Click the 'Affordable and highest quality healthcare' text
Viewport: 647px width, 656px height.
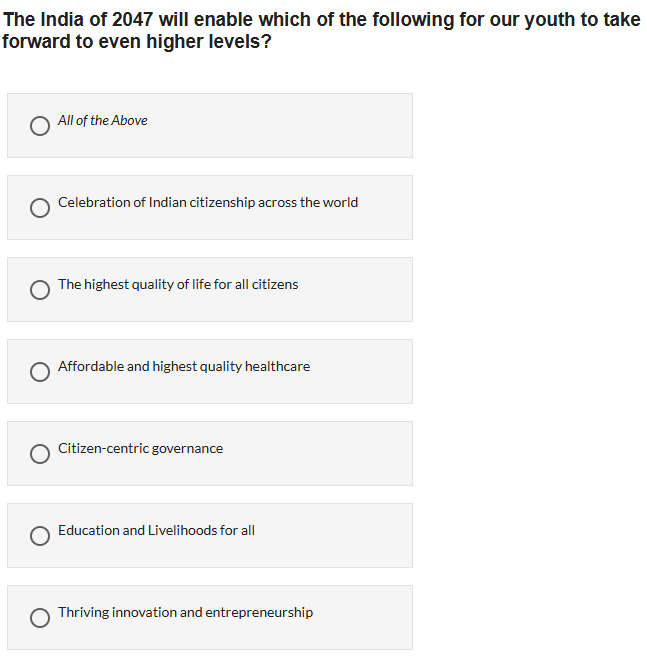click(183, 367)
